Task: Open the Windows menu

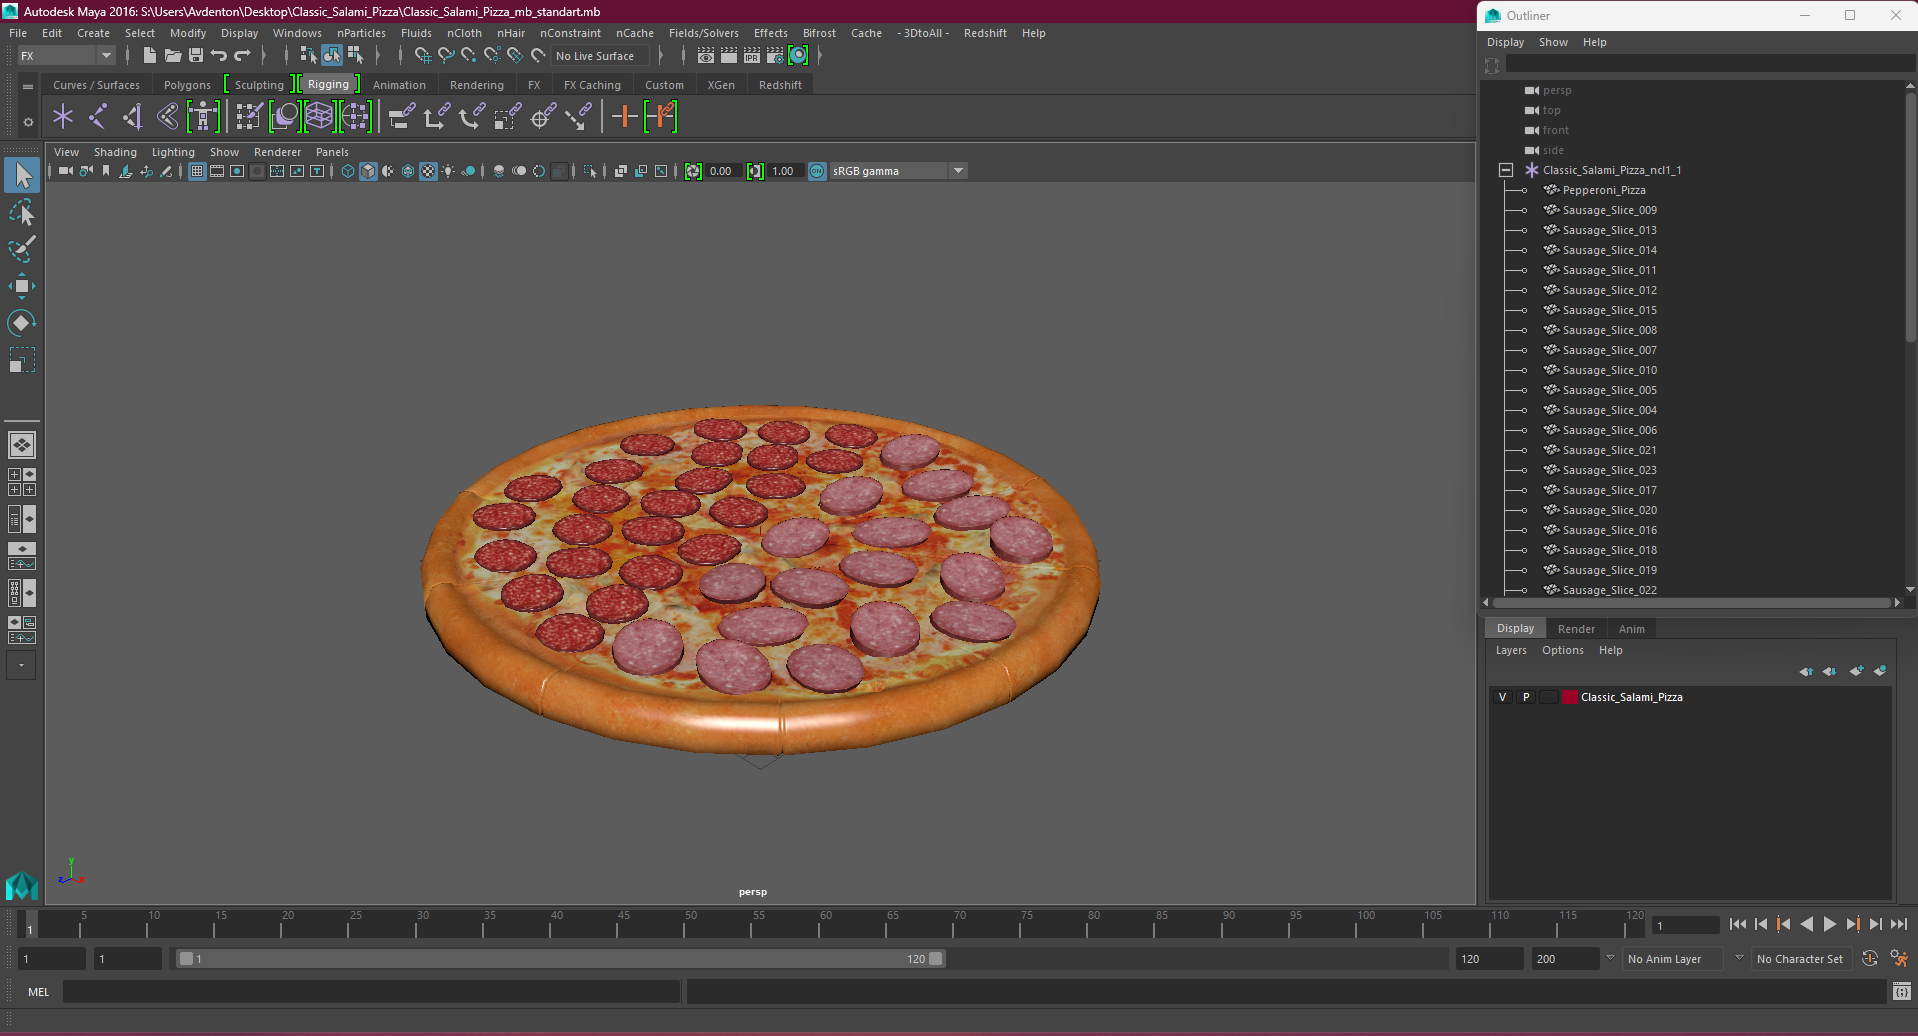Action: point(297,33)
